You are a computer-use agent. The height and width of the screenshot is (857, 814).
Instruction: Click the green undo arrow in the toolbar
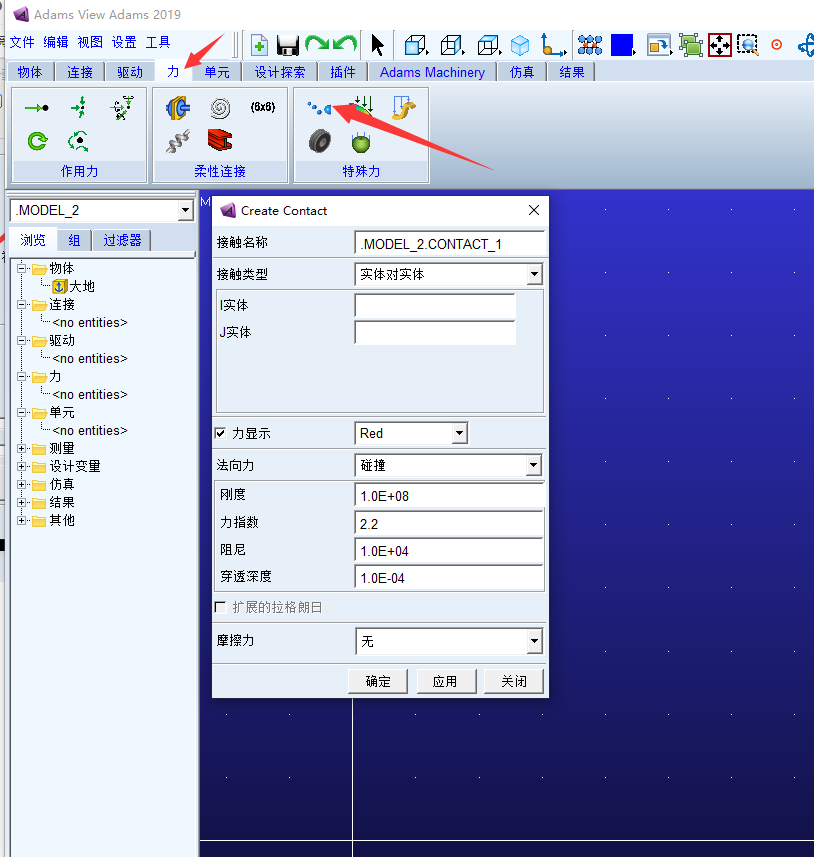[x=345, y=44]
